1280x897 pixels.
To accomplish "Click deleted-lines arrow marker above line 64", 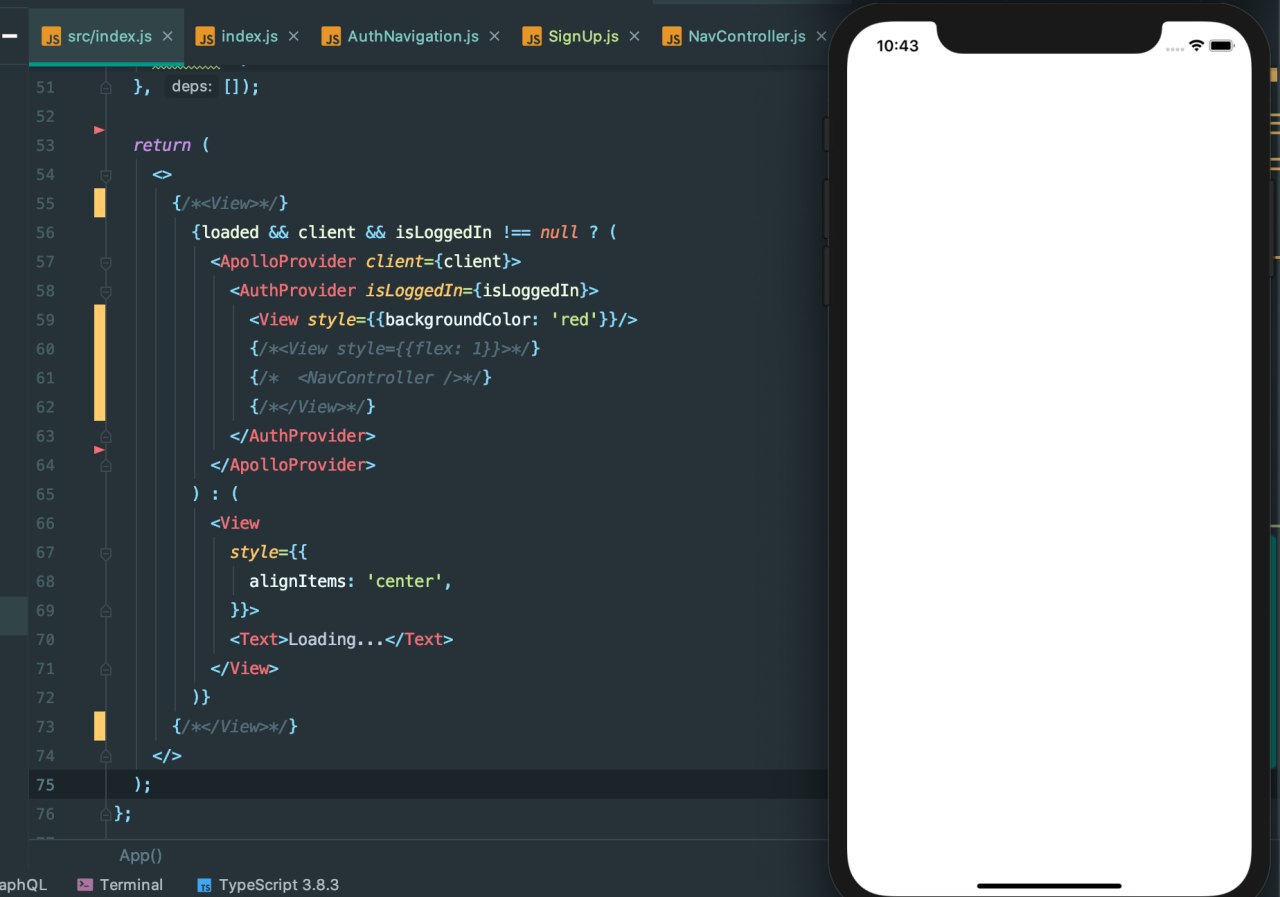I will [99, 450].
